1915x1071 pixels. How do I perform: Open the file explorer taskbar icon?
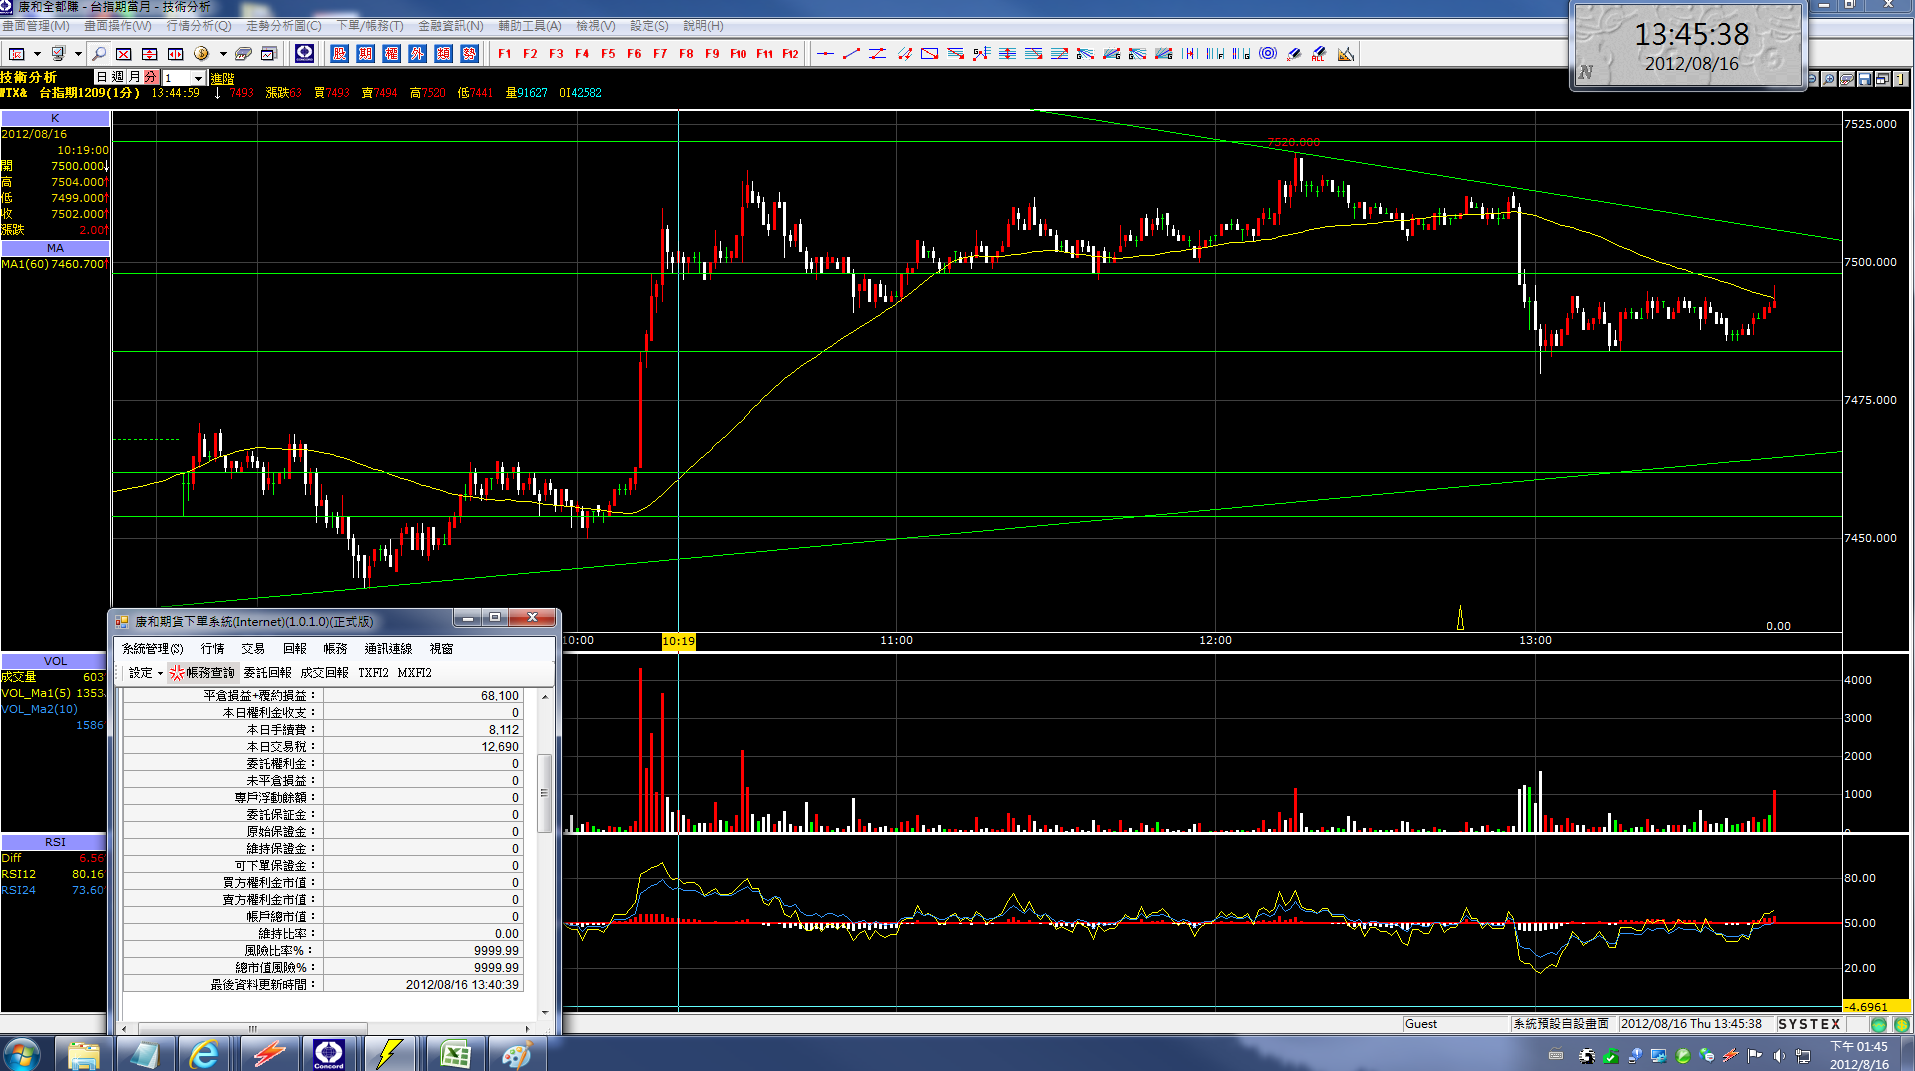tap(84, 1054)
